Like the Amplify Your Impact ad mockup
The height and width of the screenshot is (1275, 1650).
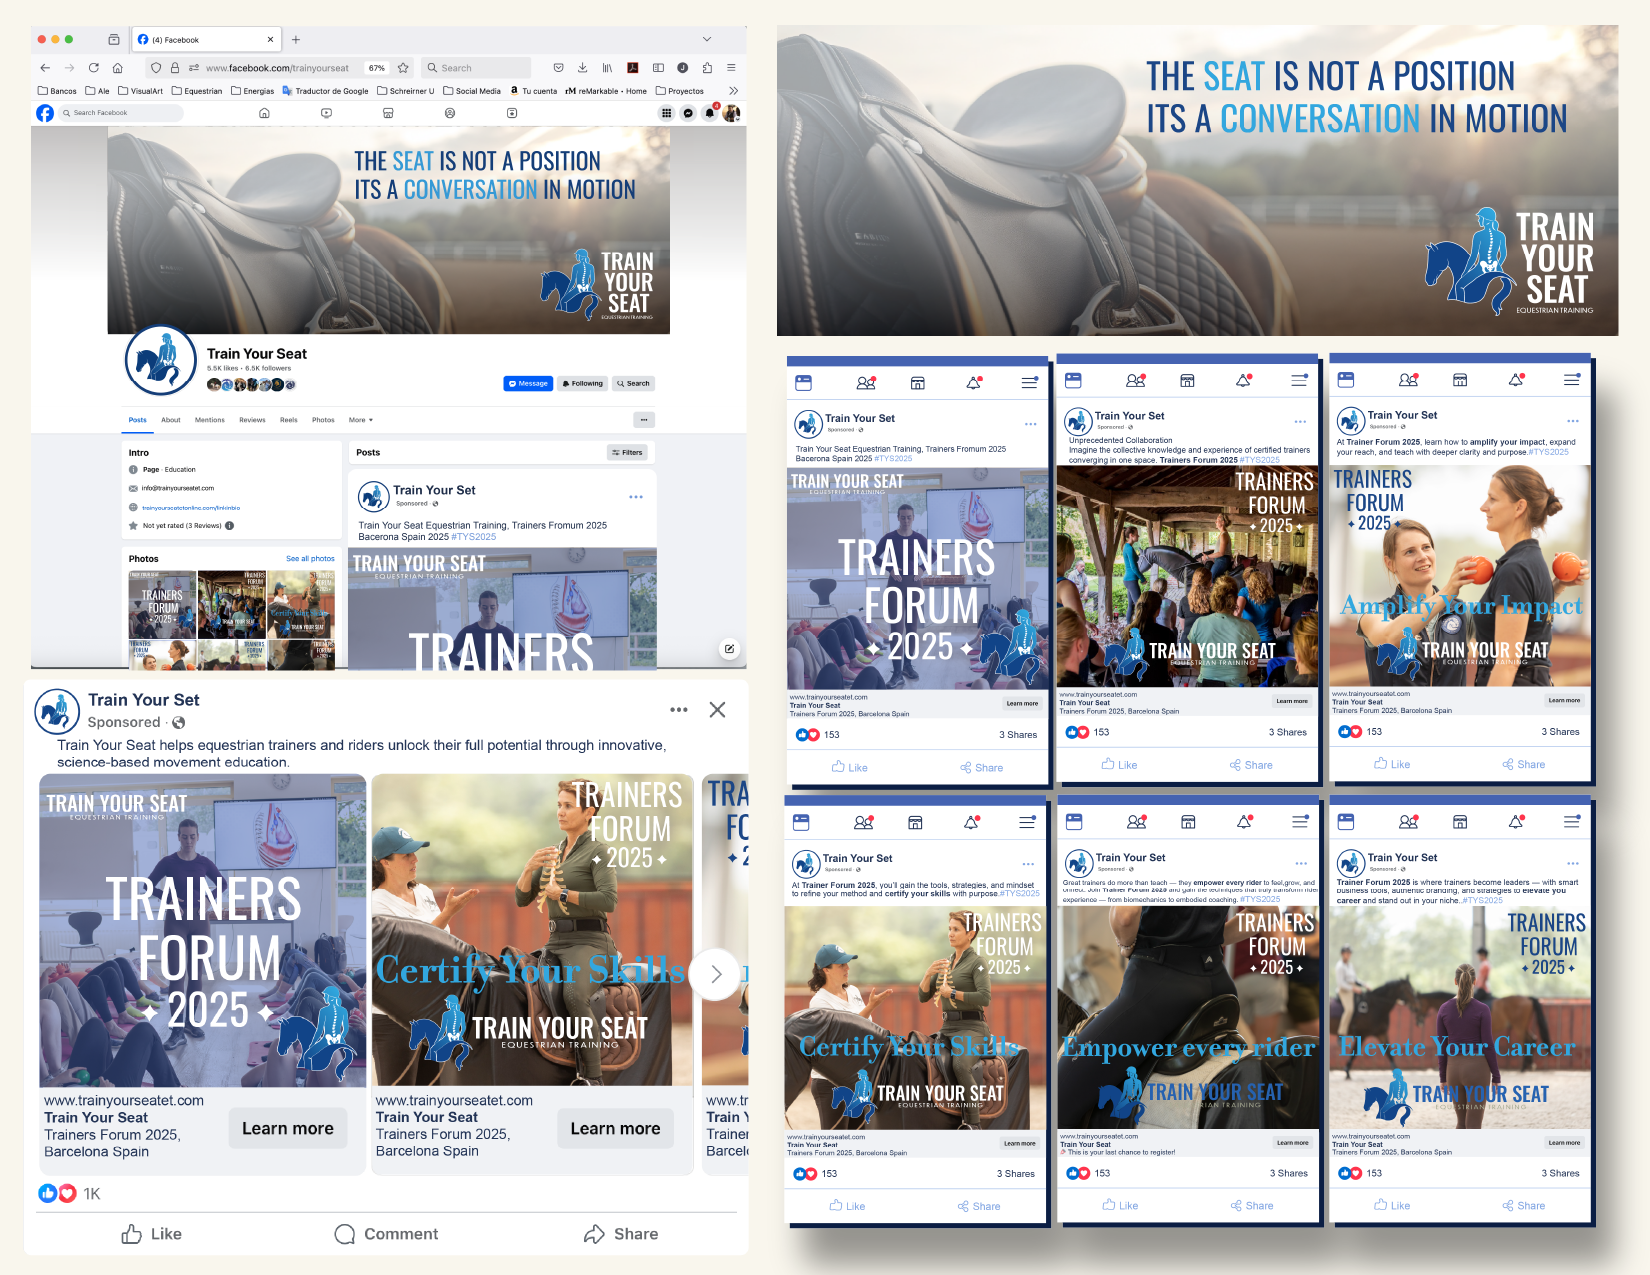point(1392,764)
